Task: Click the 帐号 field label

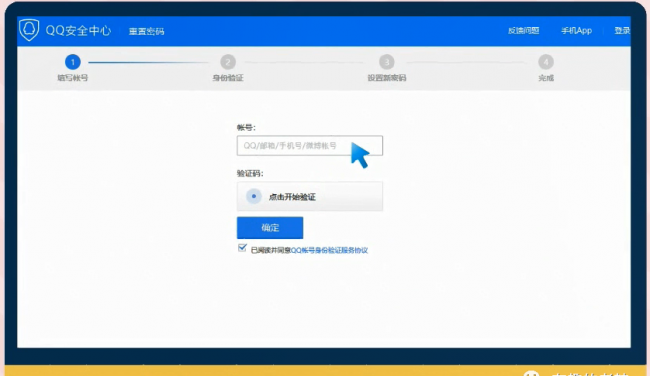Action: 246,128
